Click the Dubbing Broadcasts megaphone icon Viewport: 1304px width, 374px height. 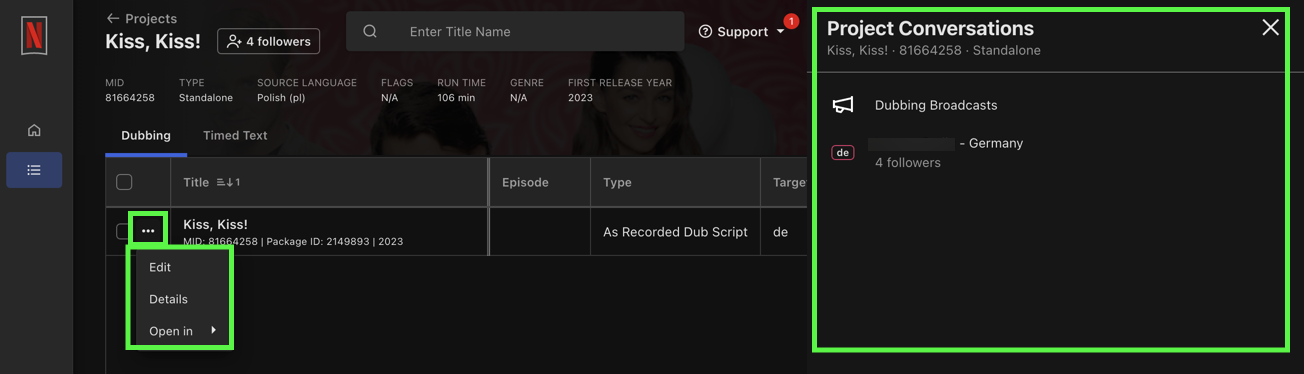tap(844, 105)
